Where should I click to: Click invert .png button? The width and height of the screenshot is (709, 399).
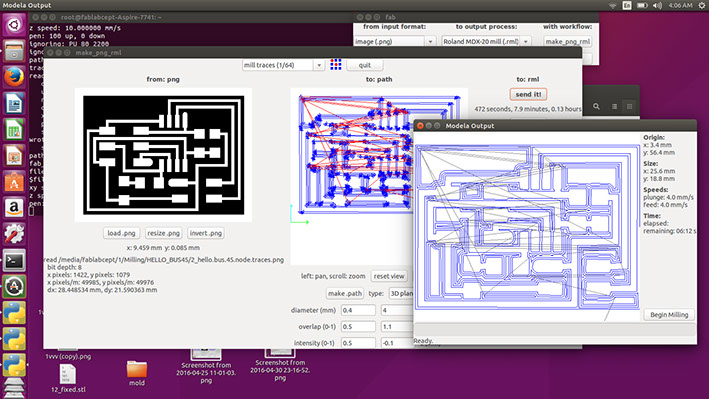click(x=206, y=233)
